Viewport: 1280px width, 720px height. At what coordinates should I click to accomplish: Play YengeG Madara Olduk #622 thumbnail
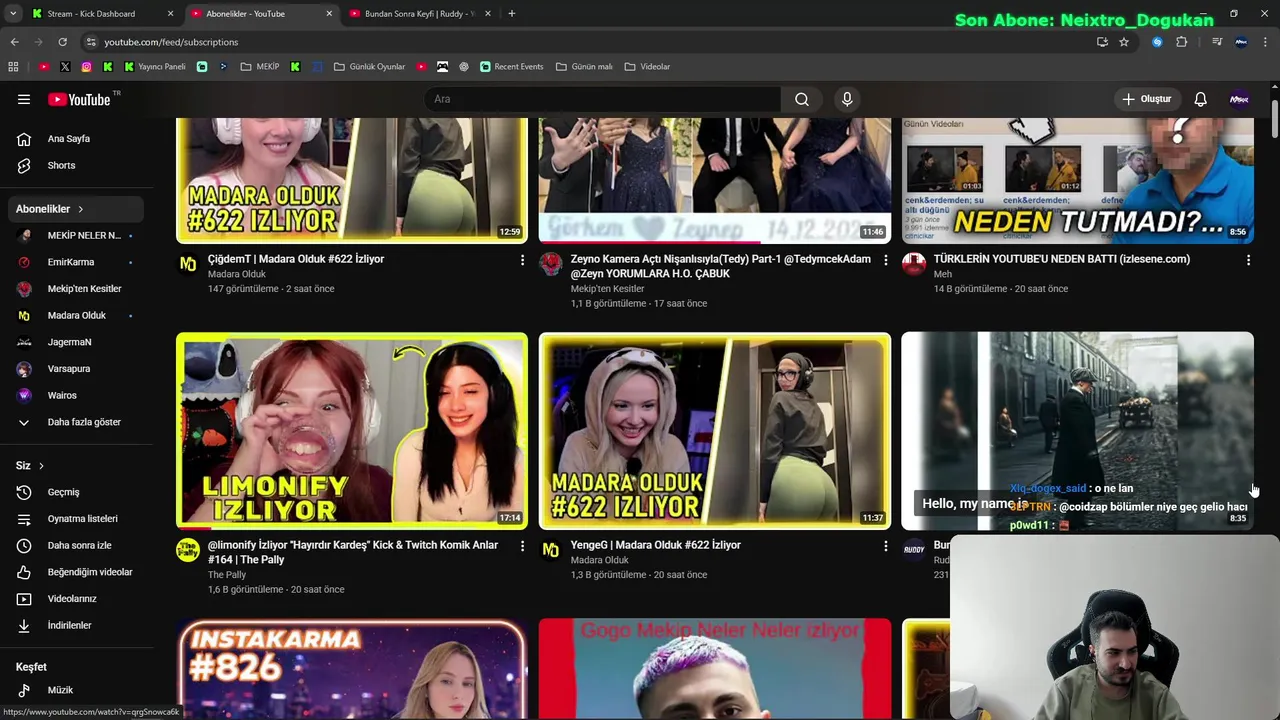point(715,430)
